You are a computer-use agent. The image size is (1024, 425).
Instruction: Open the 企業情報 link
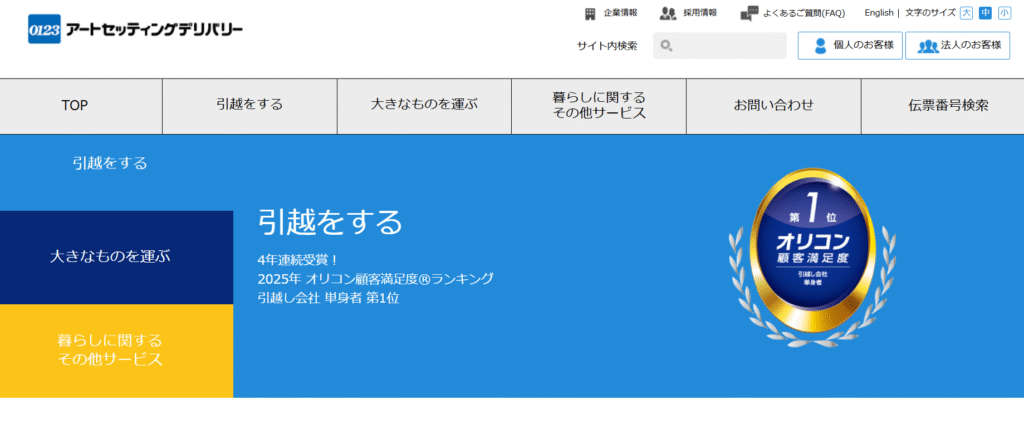[620, 13]
